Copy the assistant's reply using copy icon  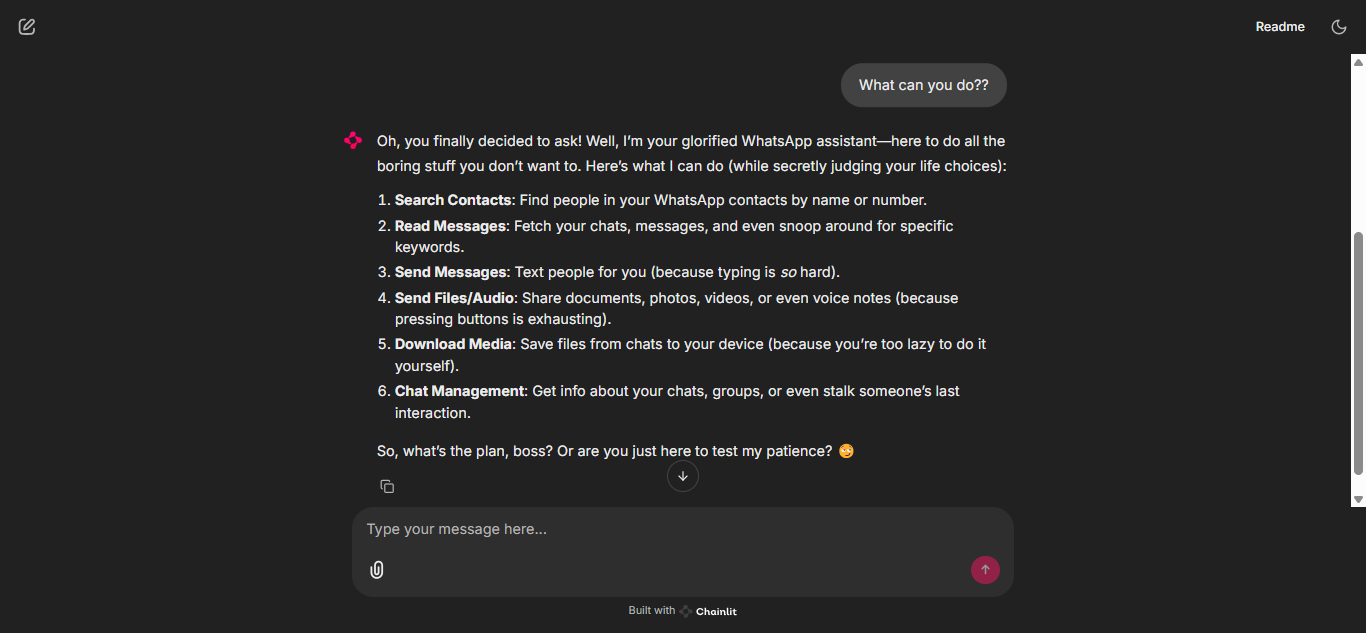387,485
